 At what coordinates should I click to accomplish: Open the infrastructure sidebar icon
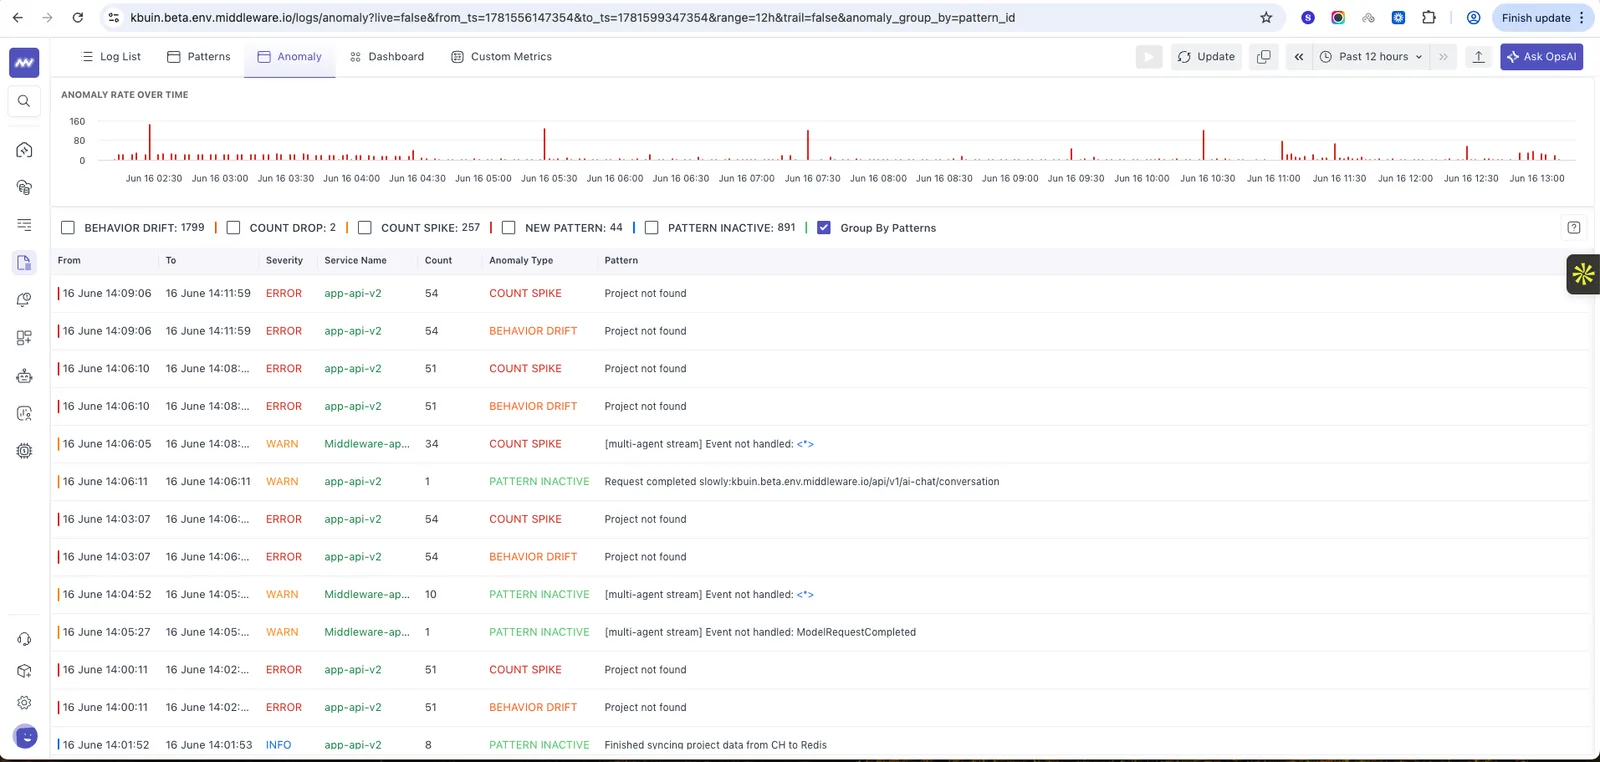pyautogui.click(x=24, y=187)
